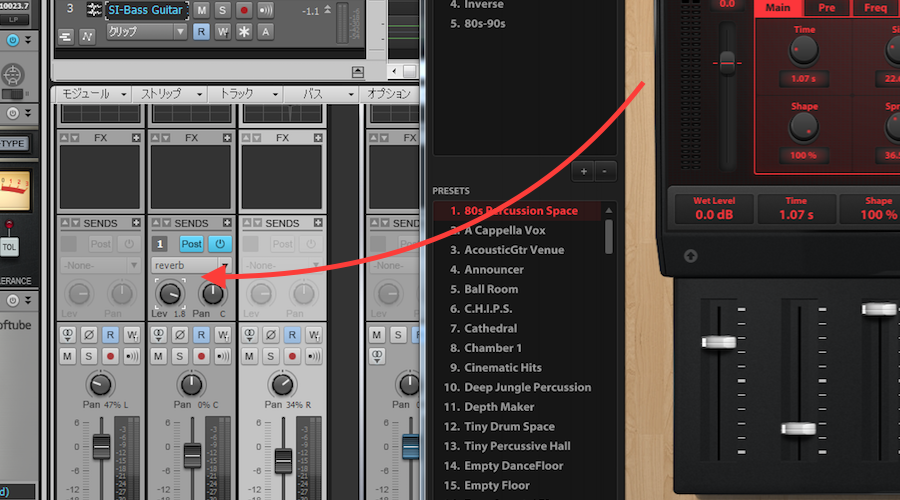The width and height of the screenshot is (900, 500).
Task: Toggle the Post button on reverb send
Action: point(191,244)
